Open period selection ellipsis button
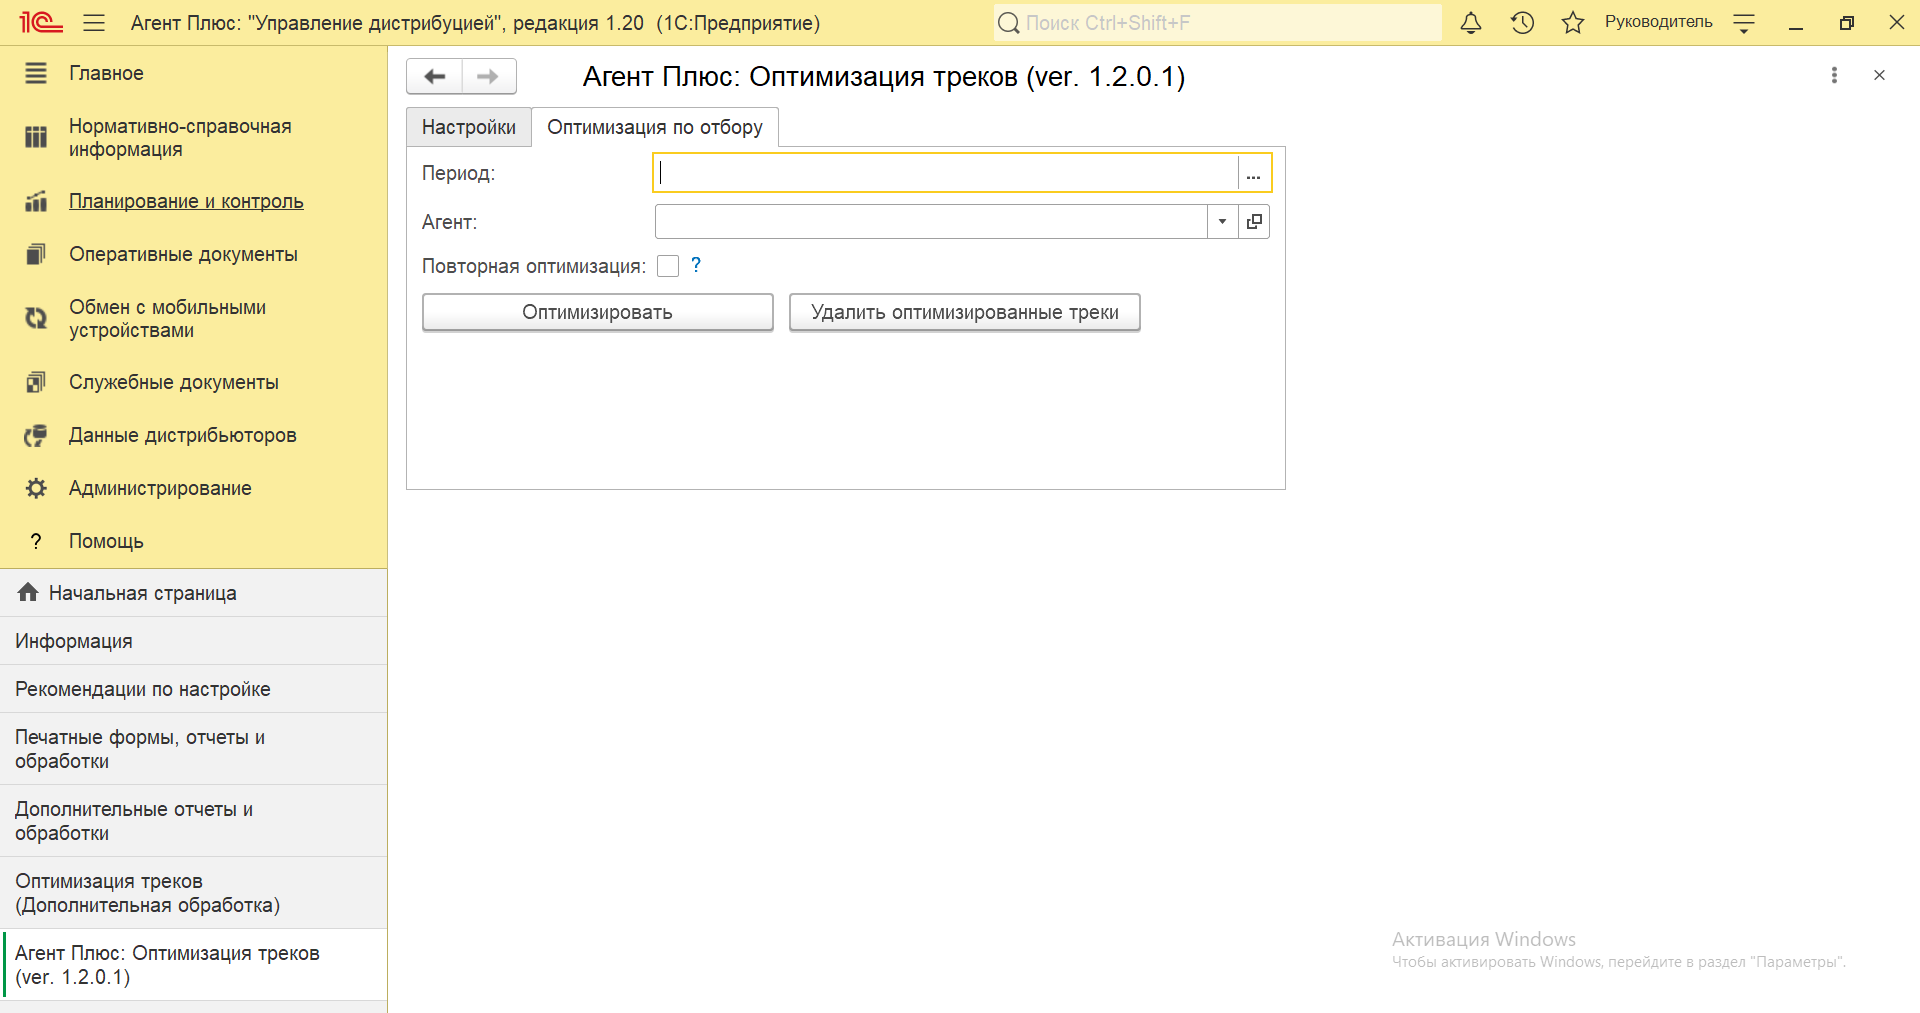1920x1013 pixels. coord(1253,173)
